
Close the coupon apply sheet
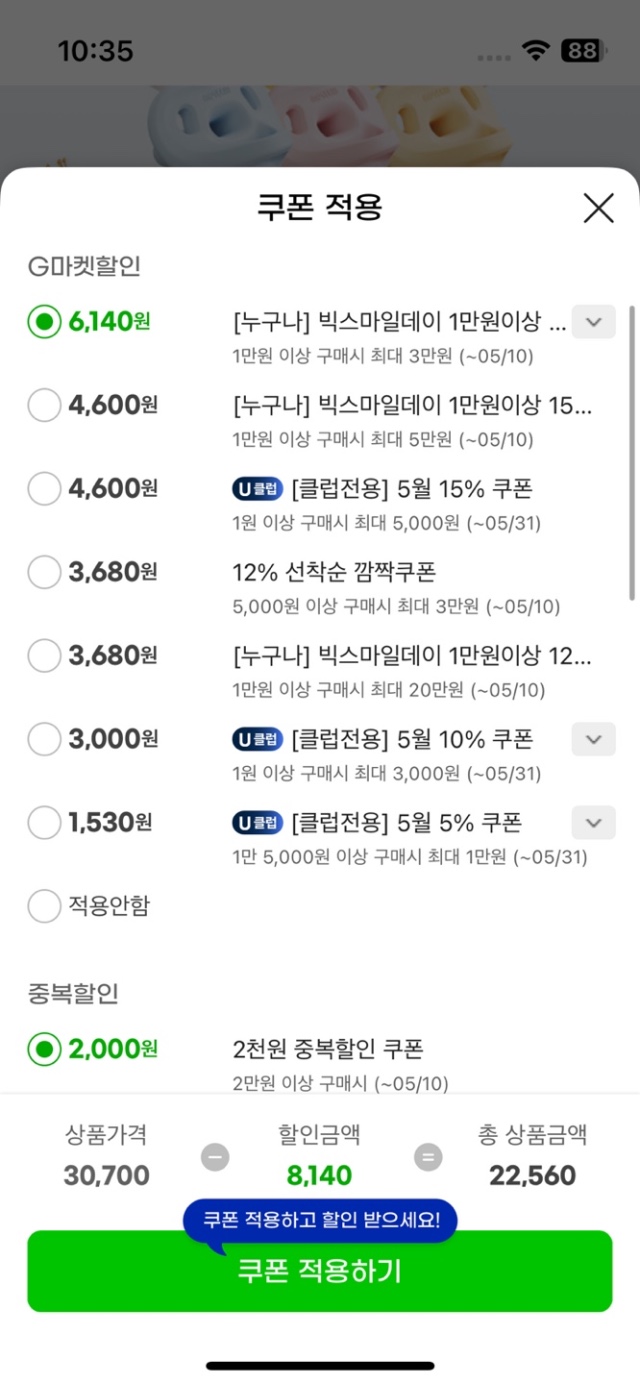pyautogui.click(x=598, y=208)
